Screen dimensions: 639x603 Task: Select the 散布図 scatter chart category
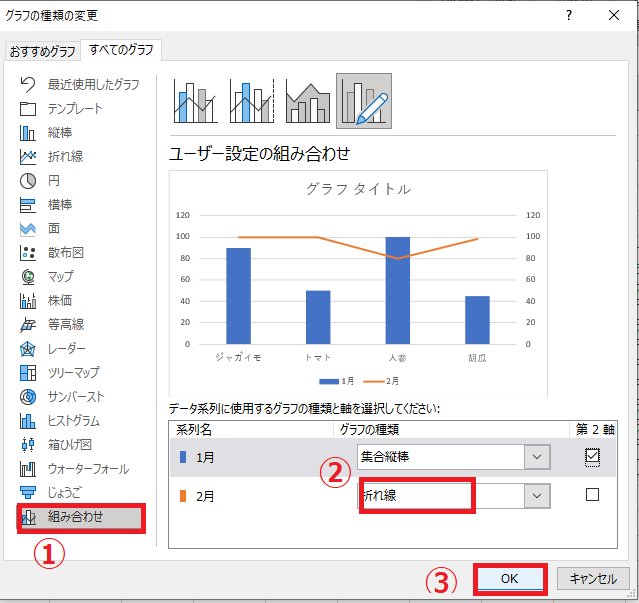coord(52,253)
